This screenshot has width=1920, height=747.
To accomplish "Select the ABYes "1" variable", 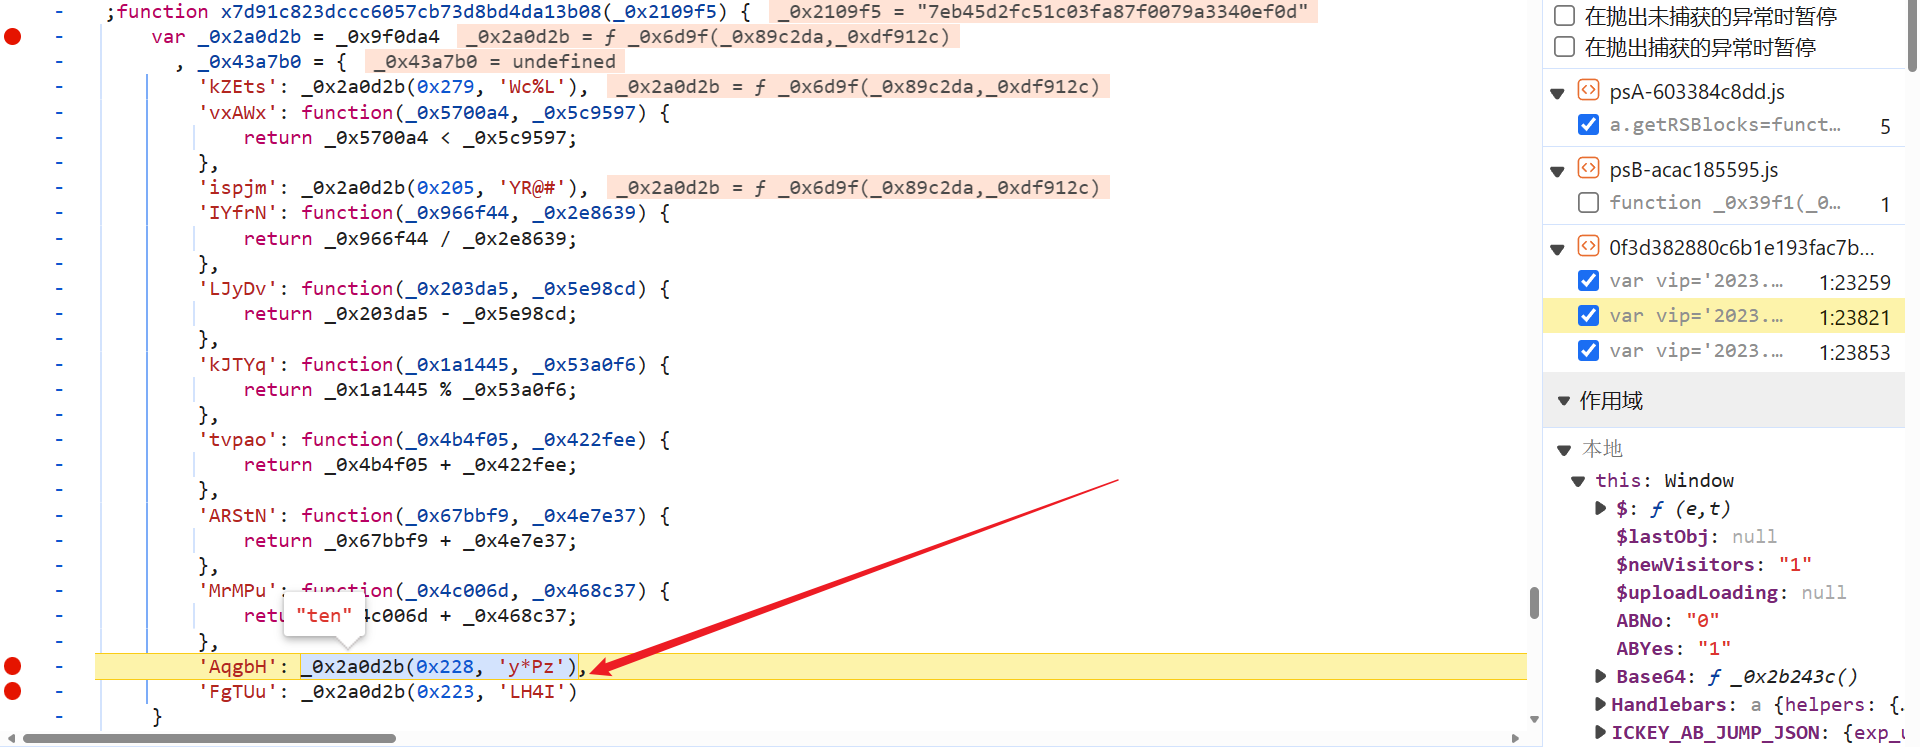I will coord(1673,649).
